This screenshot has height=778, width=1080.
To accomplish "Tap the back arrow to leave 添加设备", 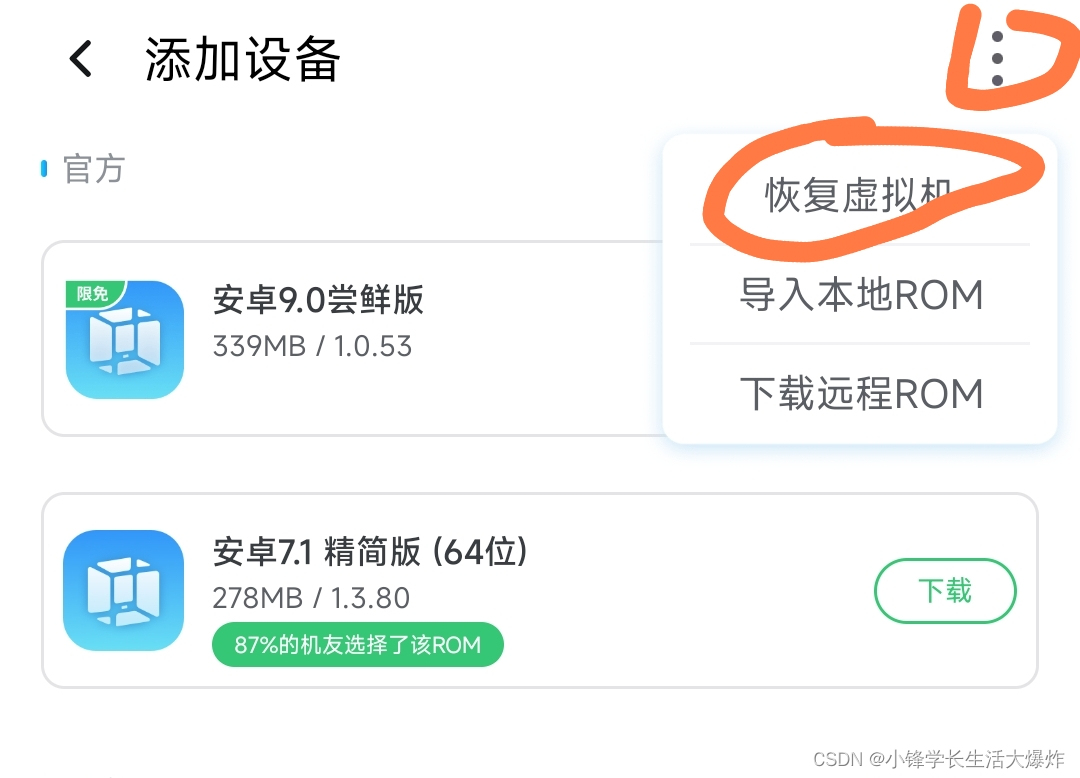I will [x=82, y=58].
